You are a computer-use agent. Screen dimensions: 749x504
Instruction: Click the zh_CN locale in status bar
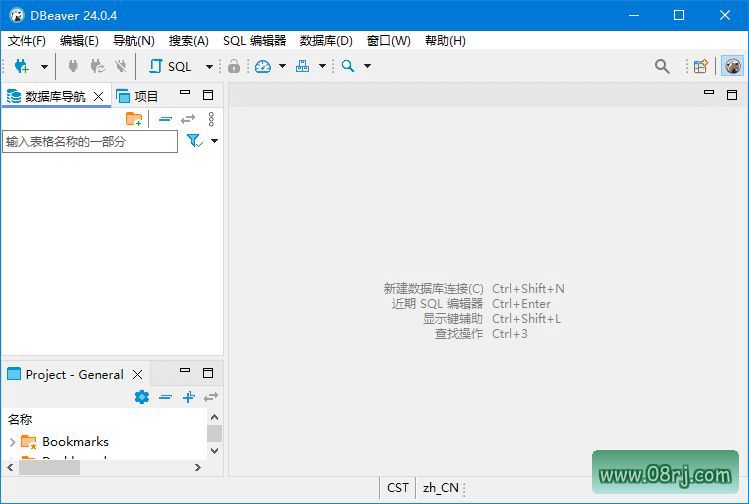pos(440,488)
